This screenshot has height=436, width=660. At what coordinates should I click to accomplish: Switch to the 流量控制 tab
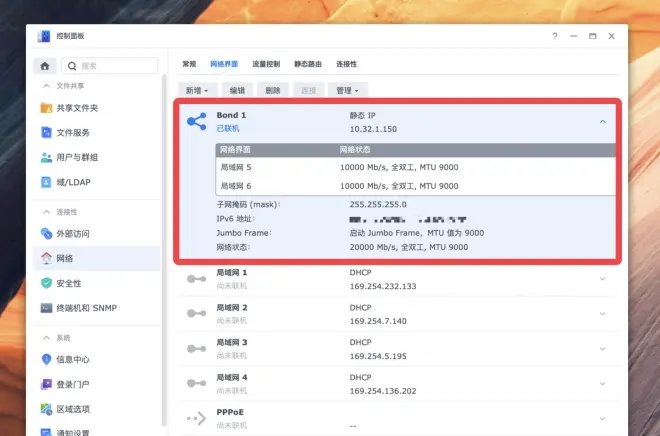(x=266, y=64)
